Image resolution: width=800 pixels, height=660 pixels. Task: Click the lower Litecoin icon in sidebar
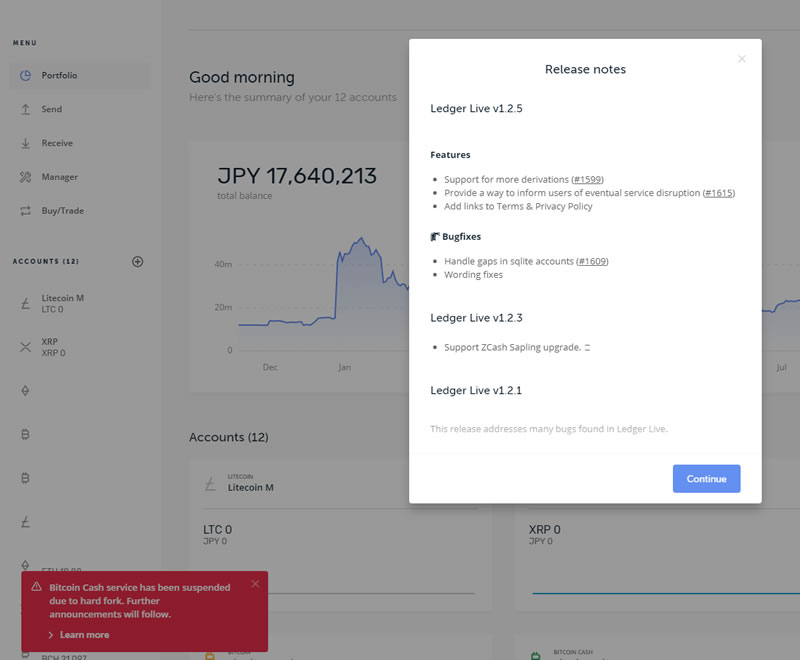point(26,522)
